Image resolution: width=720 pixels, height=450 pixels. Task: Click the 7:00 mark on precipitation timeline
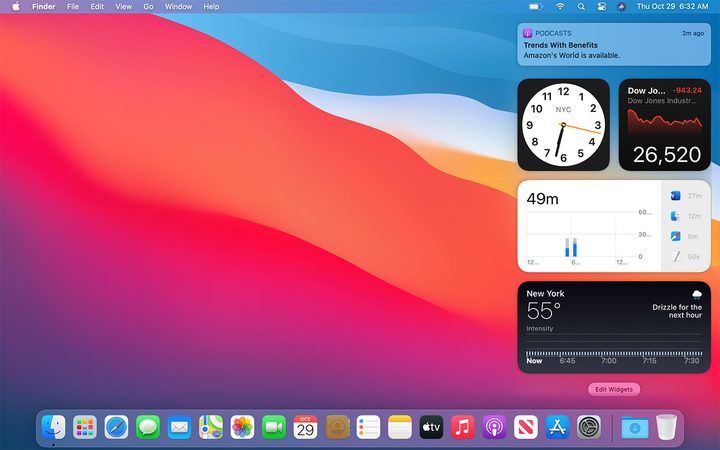[608, 361]
